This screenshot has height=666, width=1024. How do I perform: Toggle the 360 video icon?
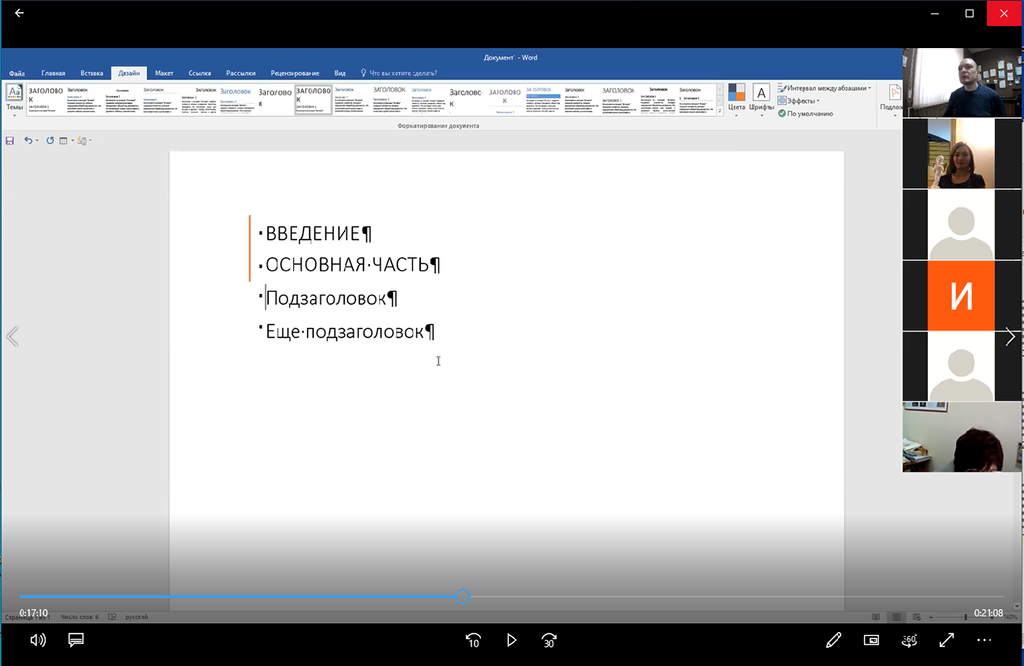pyautogui.click(x=909, y=641)
